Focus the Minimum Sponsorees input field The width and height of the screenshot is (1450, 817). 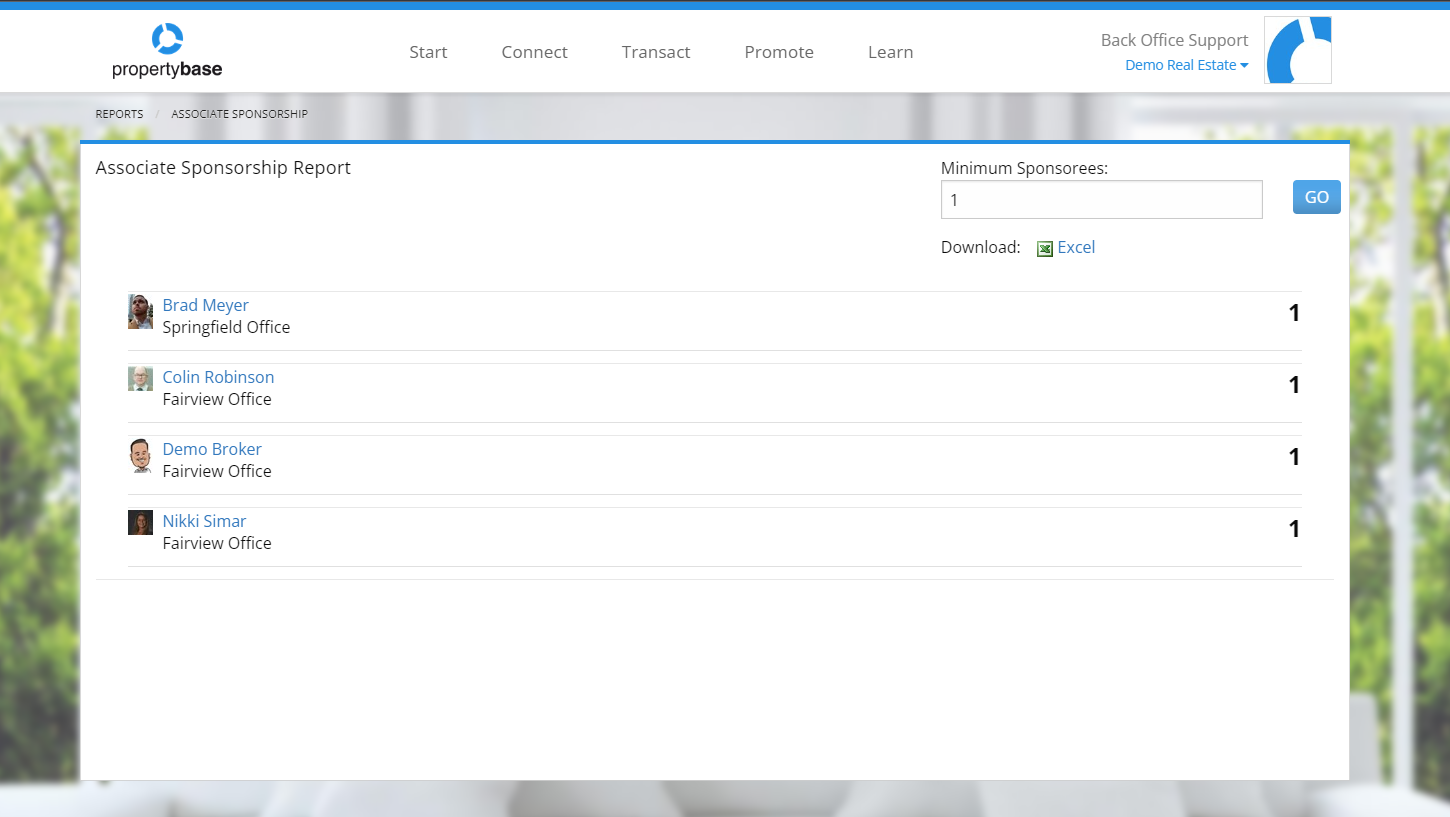[x=1101, y=200]
